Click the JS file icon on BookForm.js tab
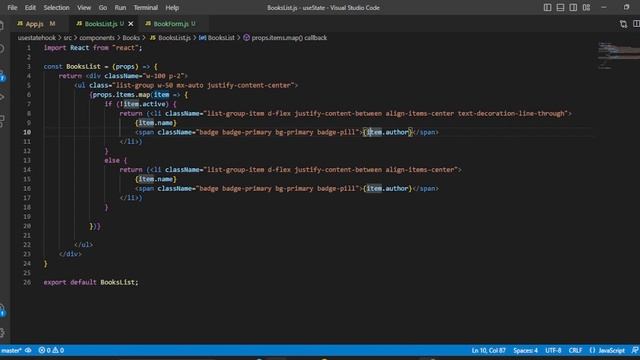Image resolution: width=640 pixels, height=360 pixels. (148, 24)
